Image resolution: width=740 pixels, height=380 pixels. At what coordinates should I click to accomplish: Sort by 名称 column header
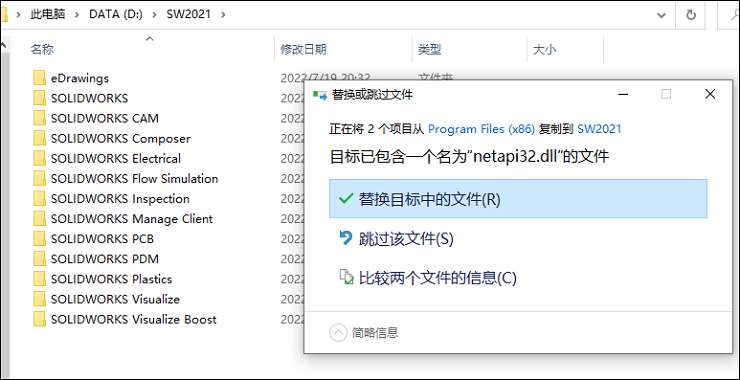(x=42, y=49)
